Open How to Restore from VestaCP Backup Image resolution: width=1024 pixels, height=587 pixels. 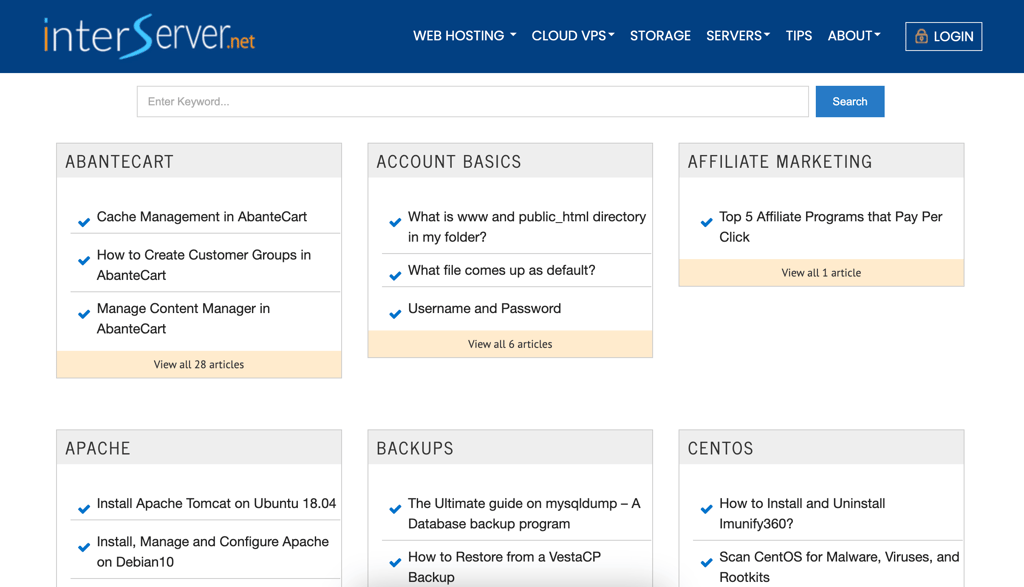click(504, 567)
